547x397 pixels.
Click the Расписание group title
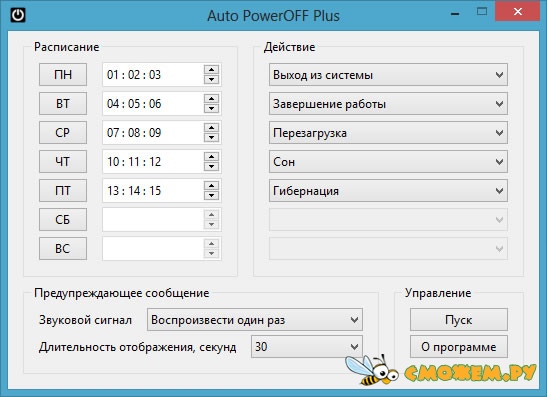67,47
